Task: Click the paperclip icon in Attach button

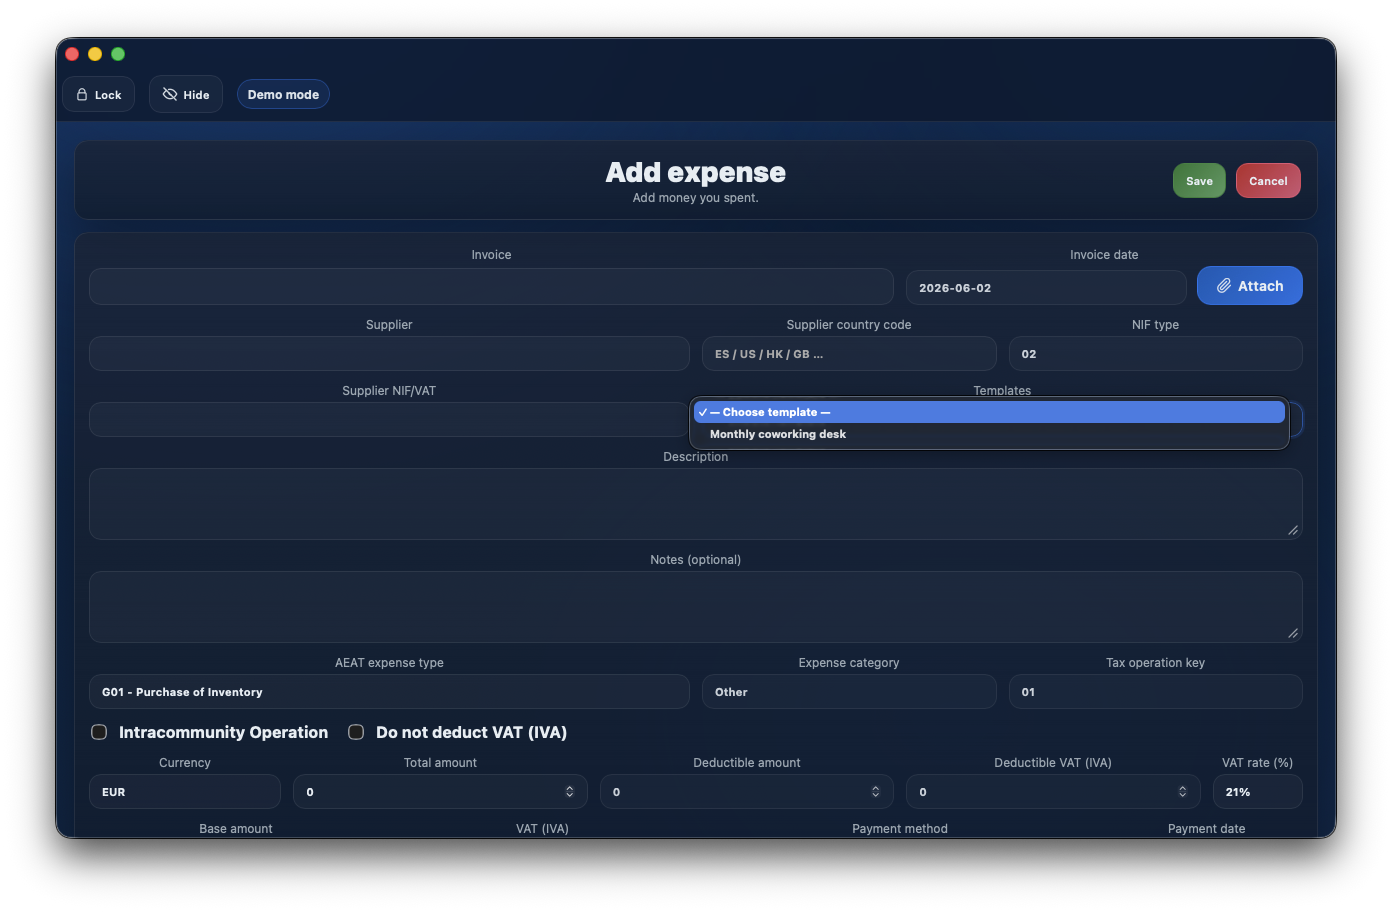Action: (x=1224, y=286)
